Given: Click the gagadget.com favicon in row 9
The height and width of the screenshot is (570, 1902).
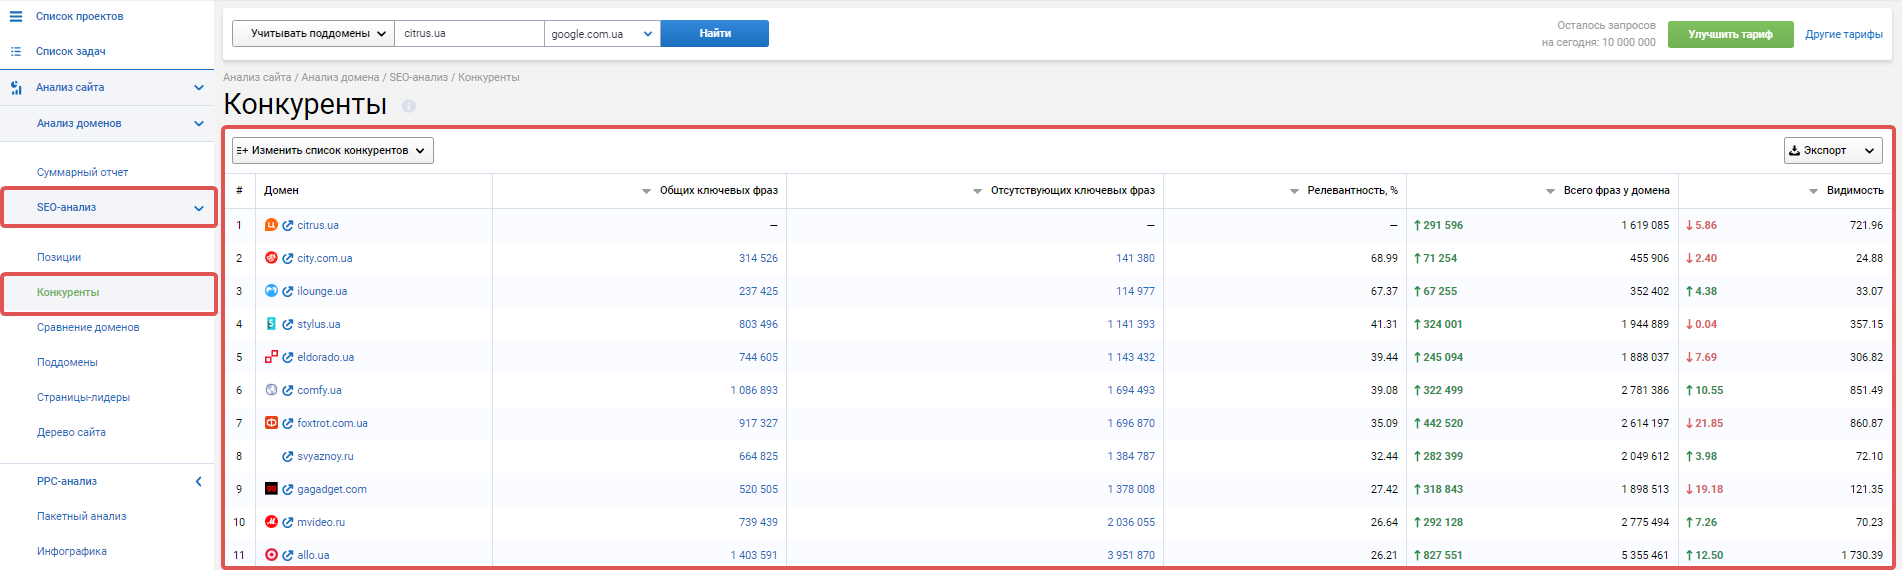Looking at the screenshot, I should [x=271, y=489].
